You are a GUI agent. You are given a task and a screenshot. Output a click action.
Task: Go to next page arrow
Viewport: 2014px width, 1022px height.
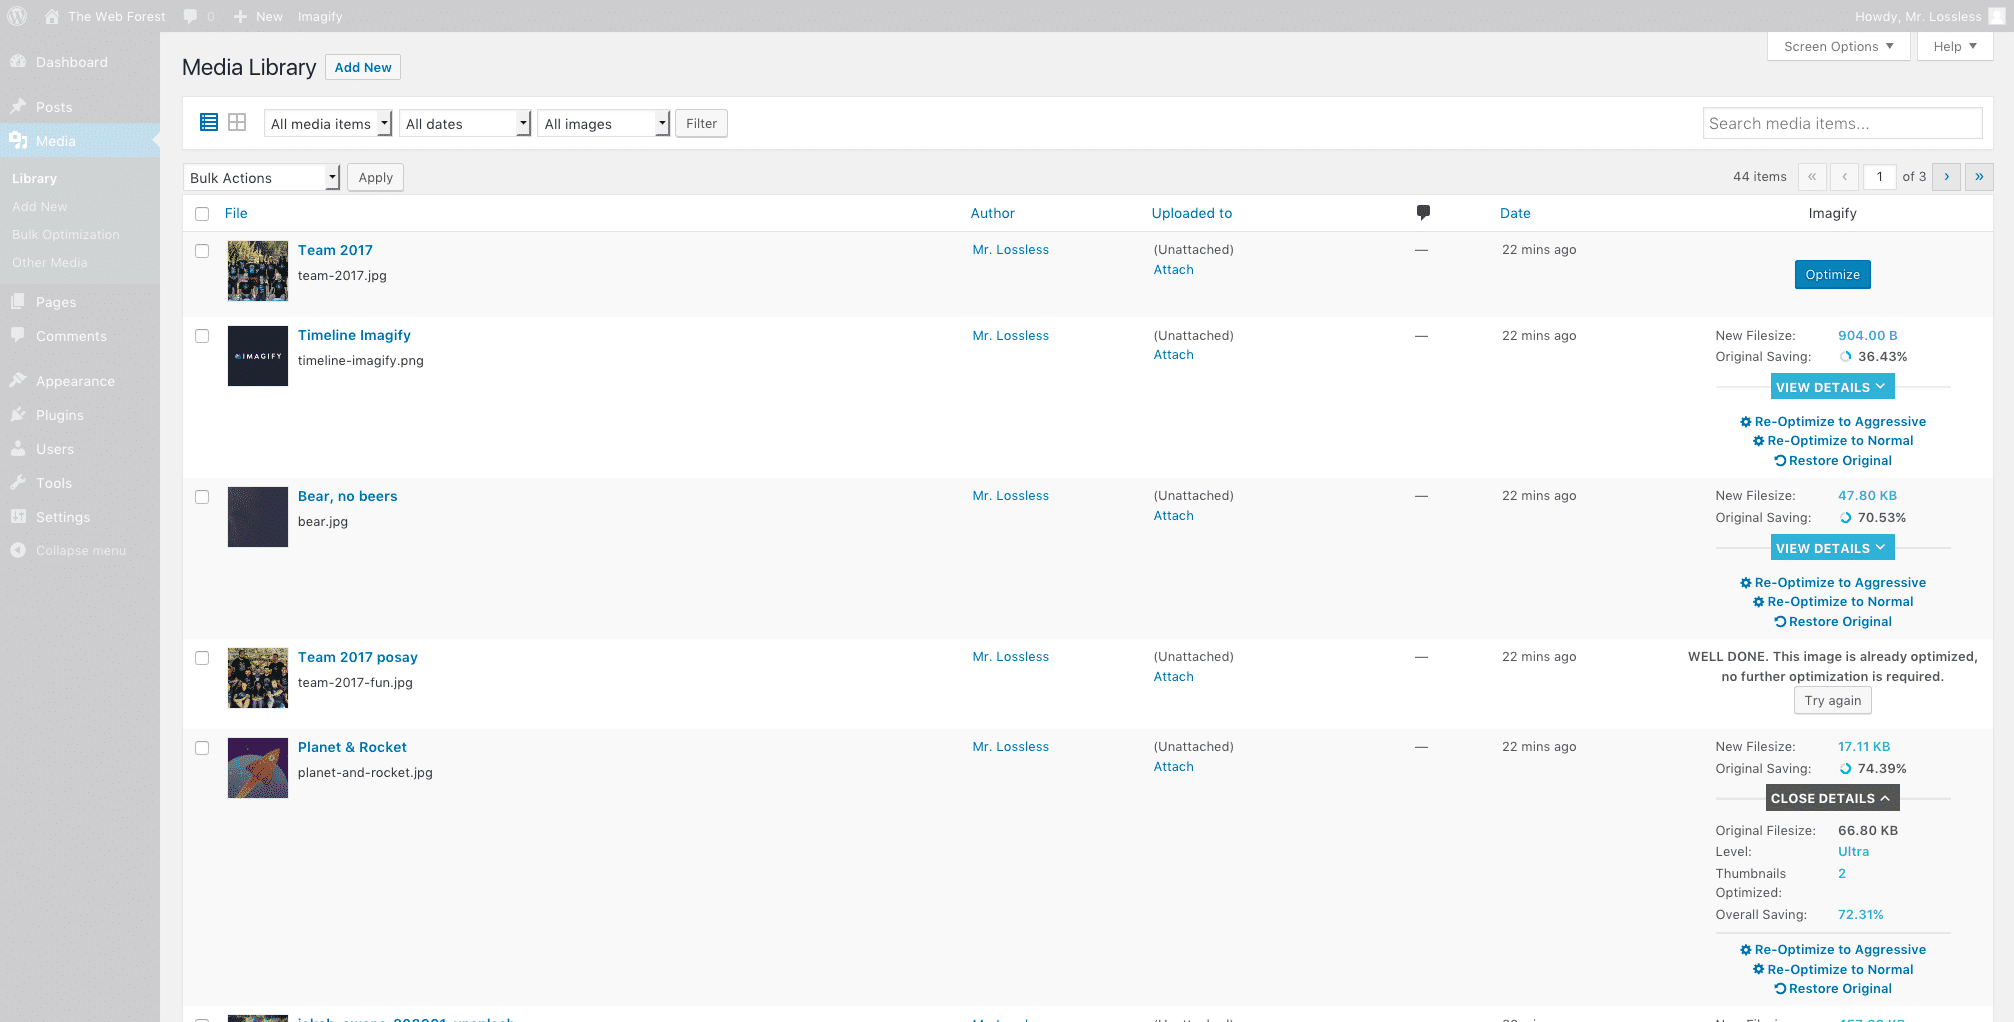point(1946,177)
